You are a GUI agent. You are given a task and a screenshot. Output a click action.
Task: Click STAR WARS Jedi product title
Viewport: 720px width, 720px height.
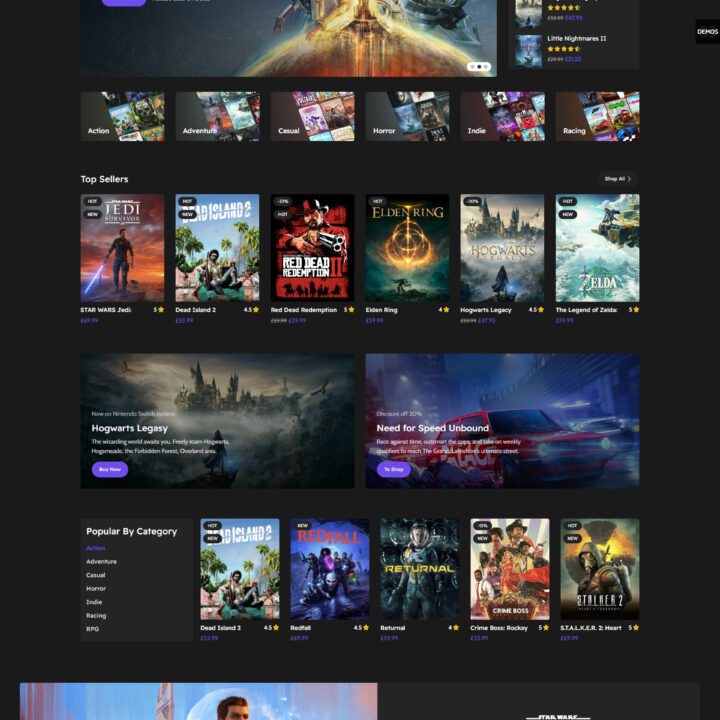coord(106,310)
